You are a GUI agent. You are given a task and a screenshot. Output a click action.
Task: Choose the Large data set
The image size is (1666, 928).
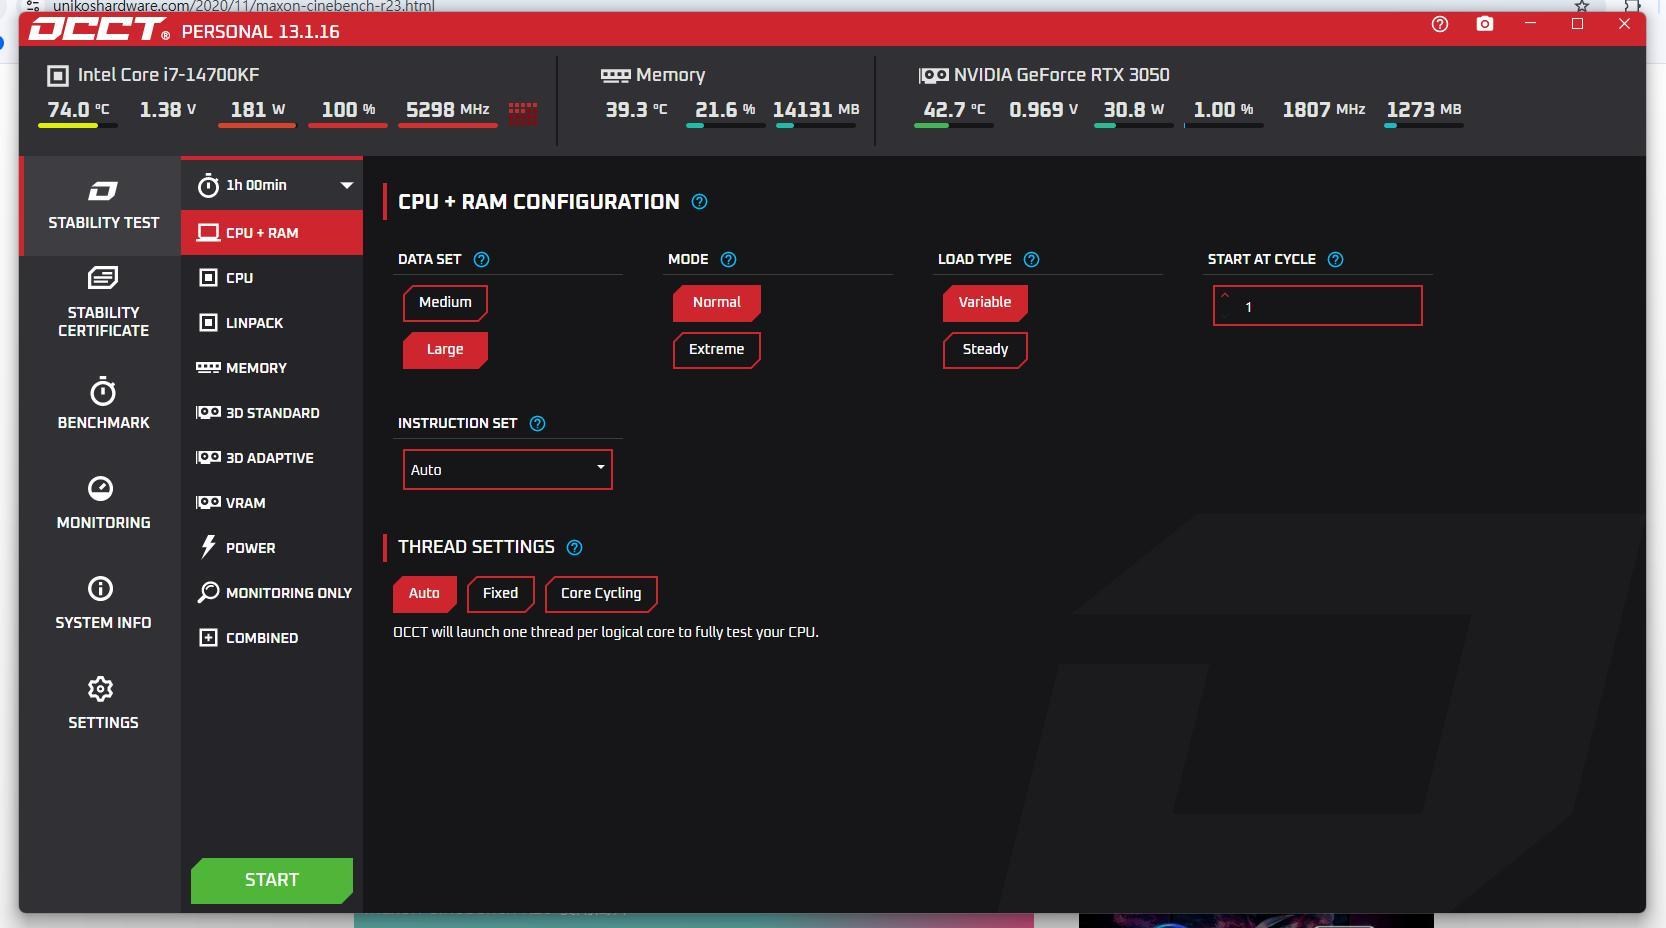[x=445, y=350]
